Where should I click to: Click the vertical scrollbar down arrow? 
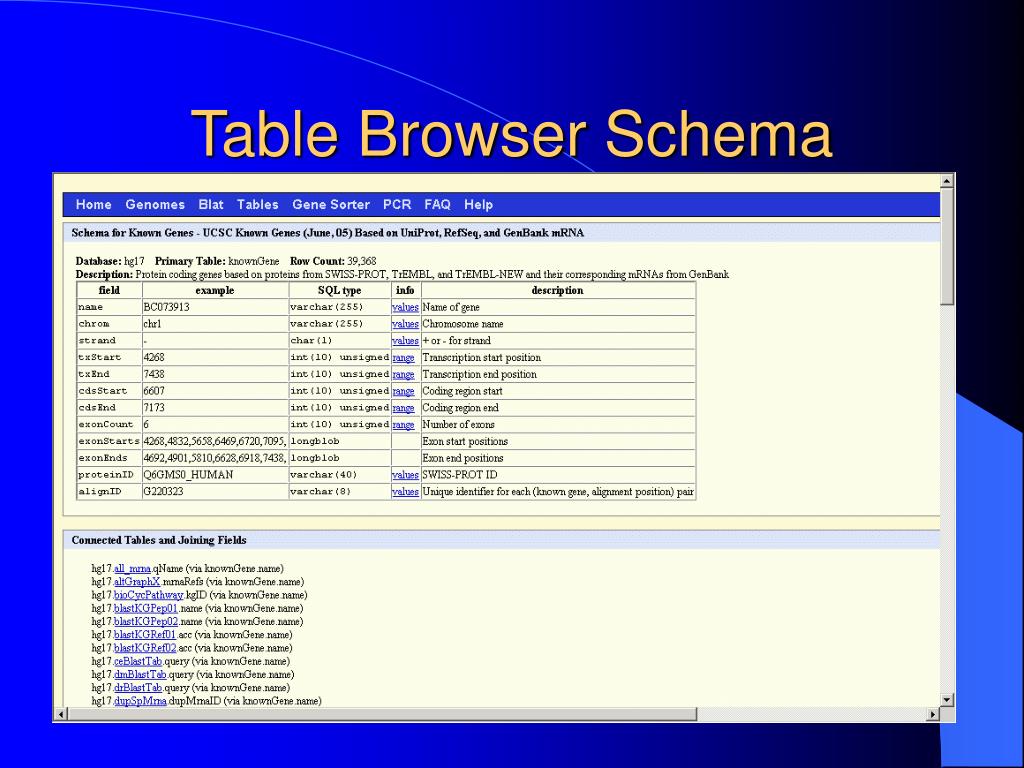[947, 699]
